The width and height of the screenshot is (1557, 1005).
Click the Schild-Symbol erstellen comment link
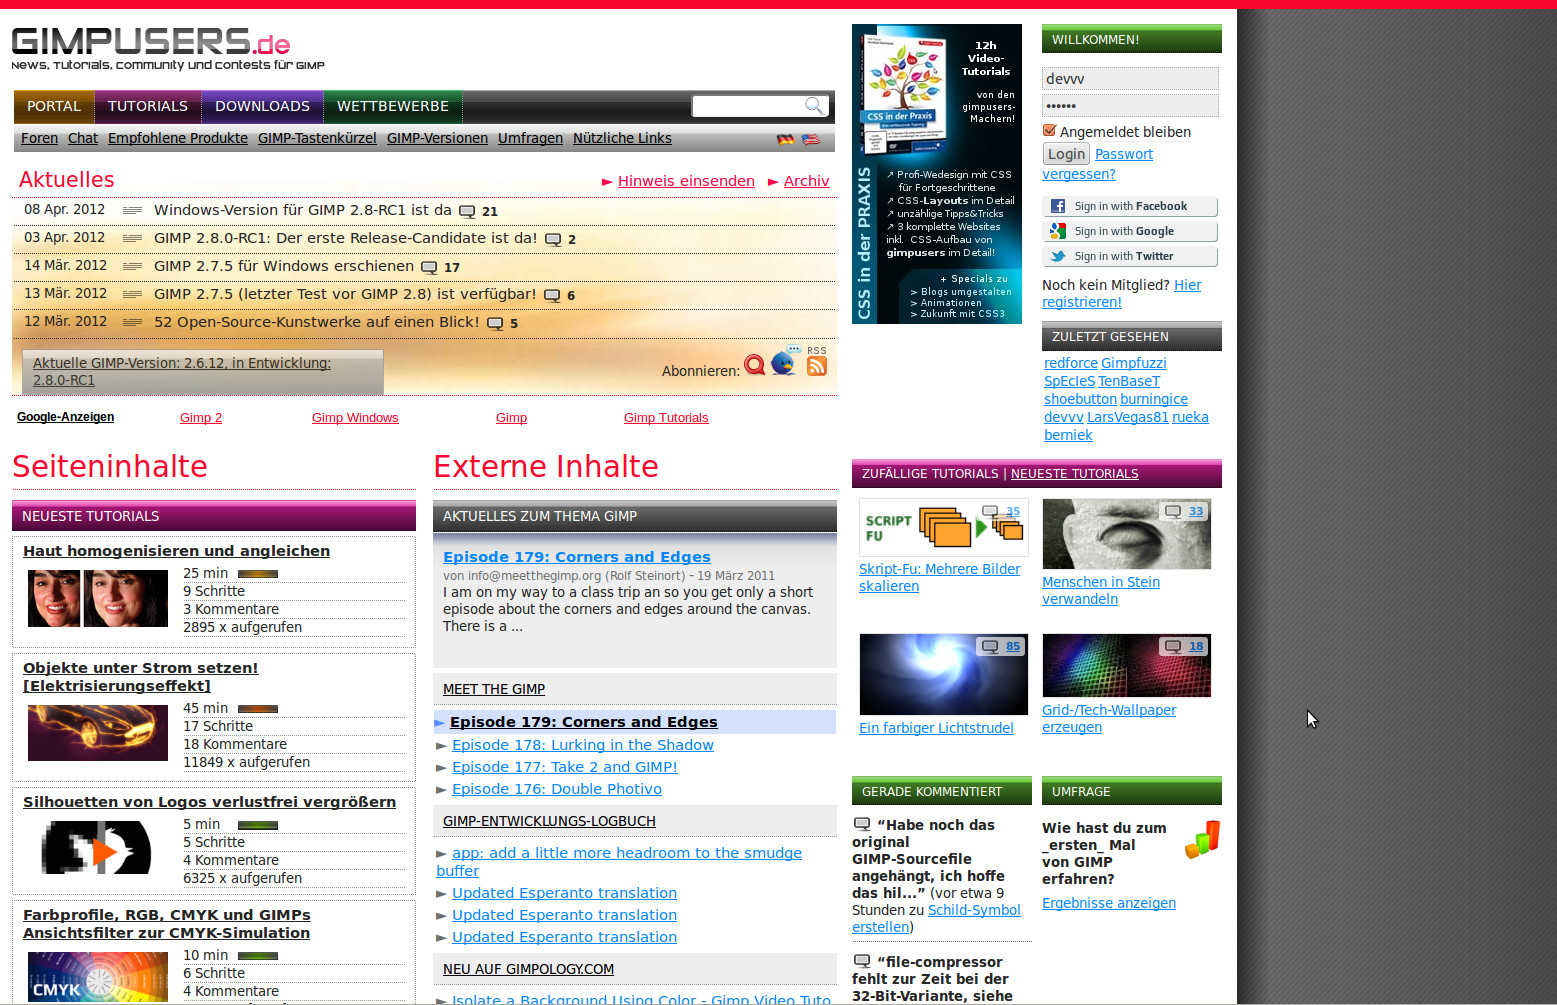pyautogui.click(x=936, y=918)
